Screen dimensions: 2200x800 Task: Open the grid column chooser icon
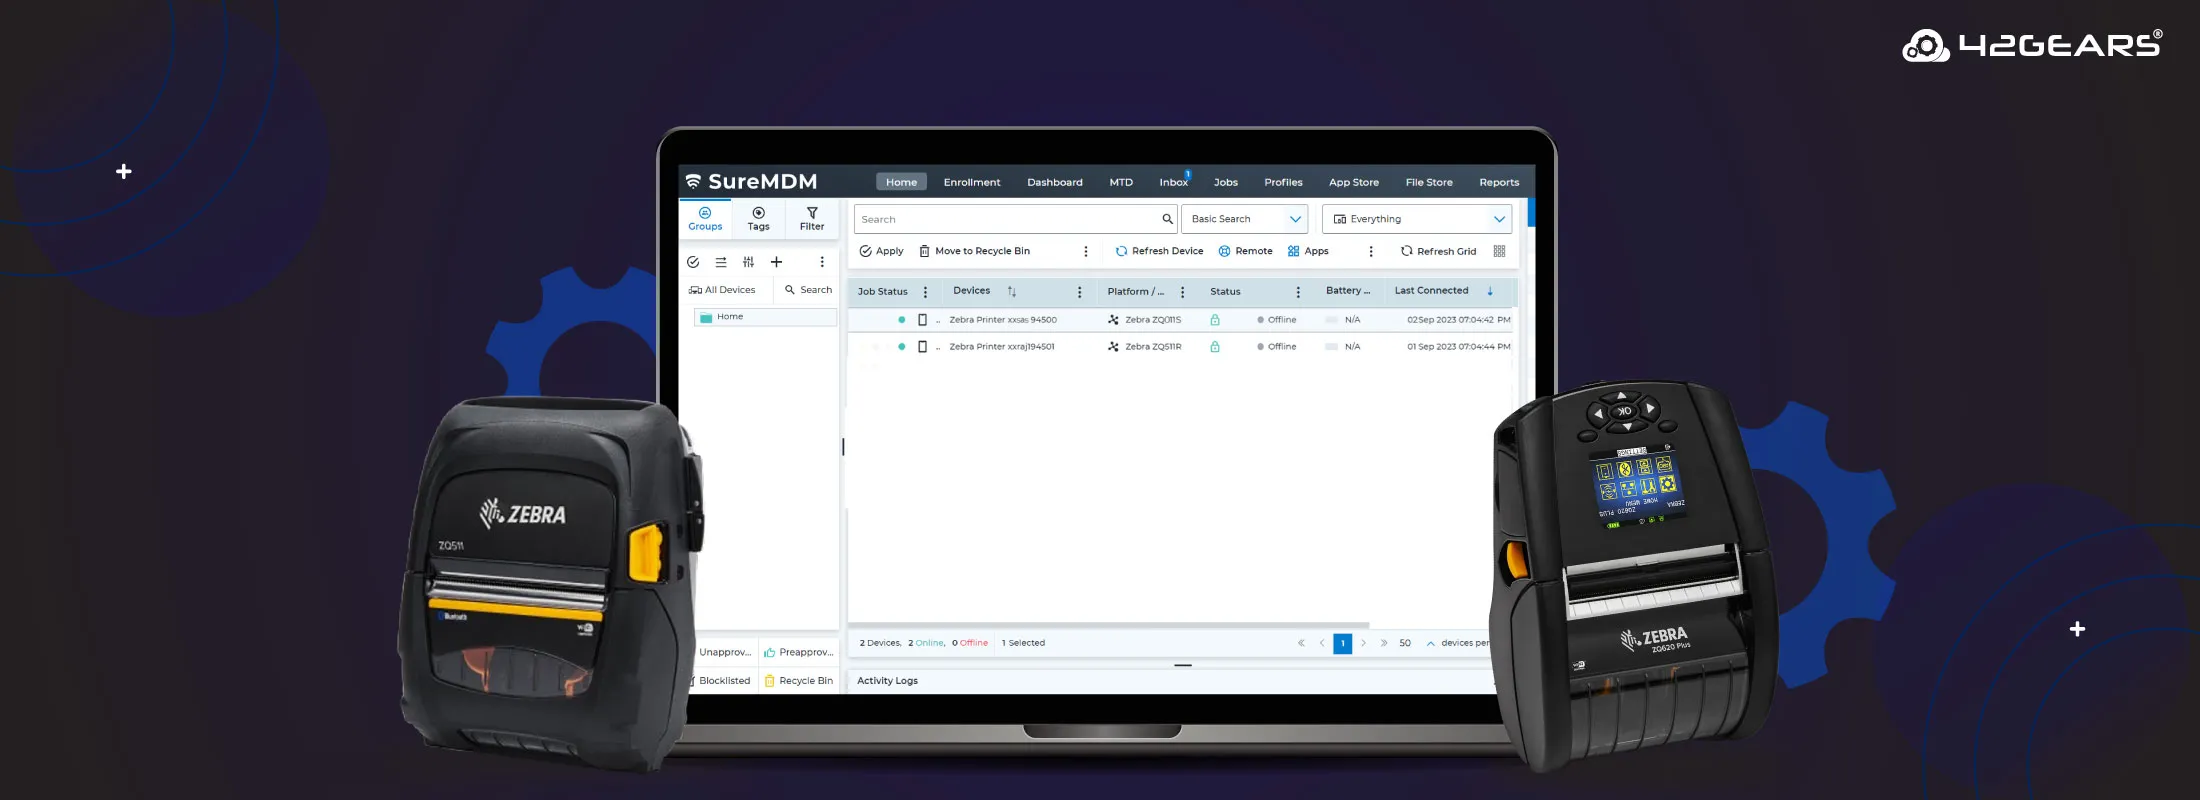[1499, 251]
